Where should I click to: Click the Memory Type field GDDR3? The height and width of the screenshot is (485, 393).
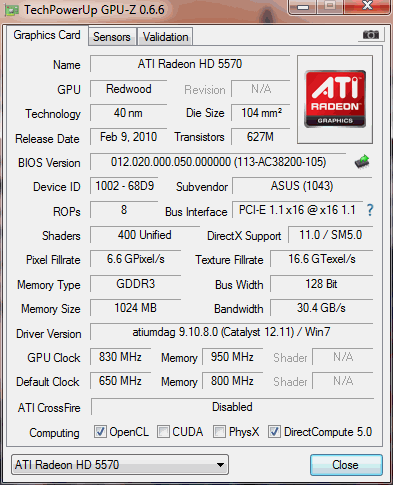click(x=136, y=284)
